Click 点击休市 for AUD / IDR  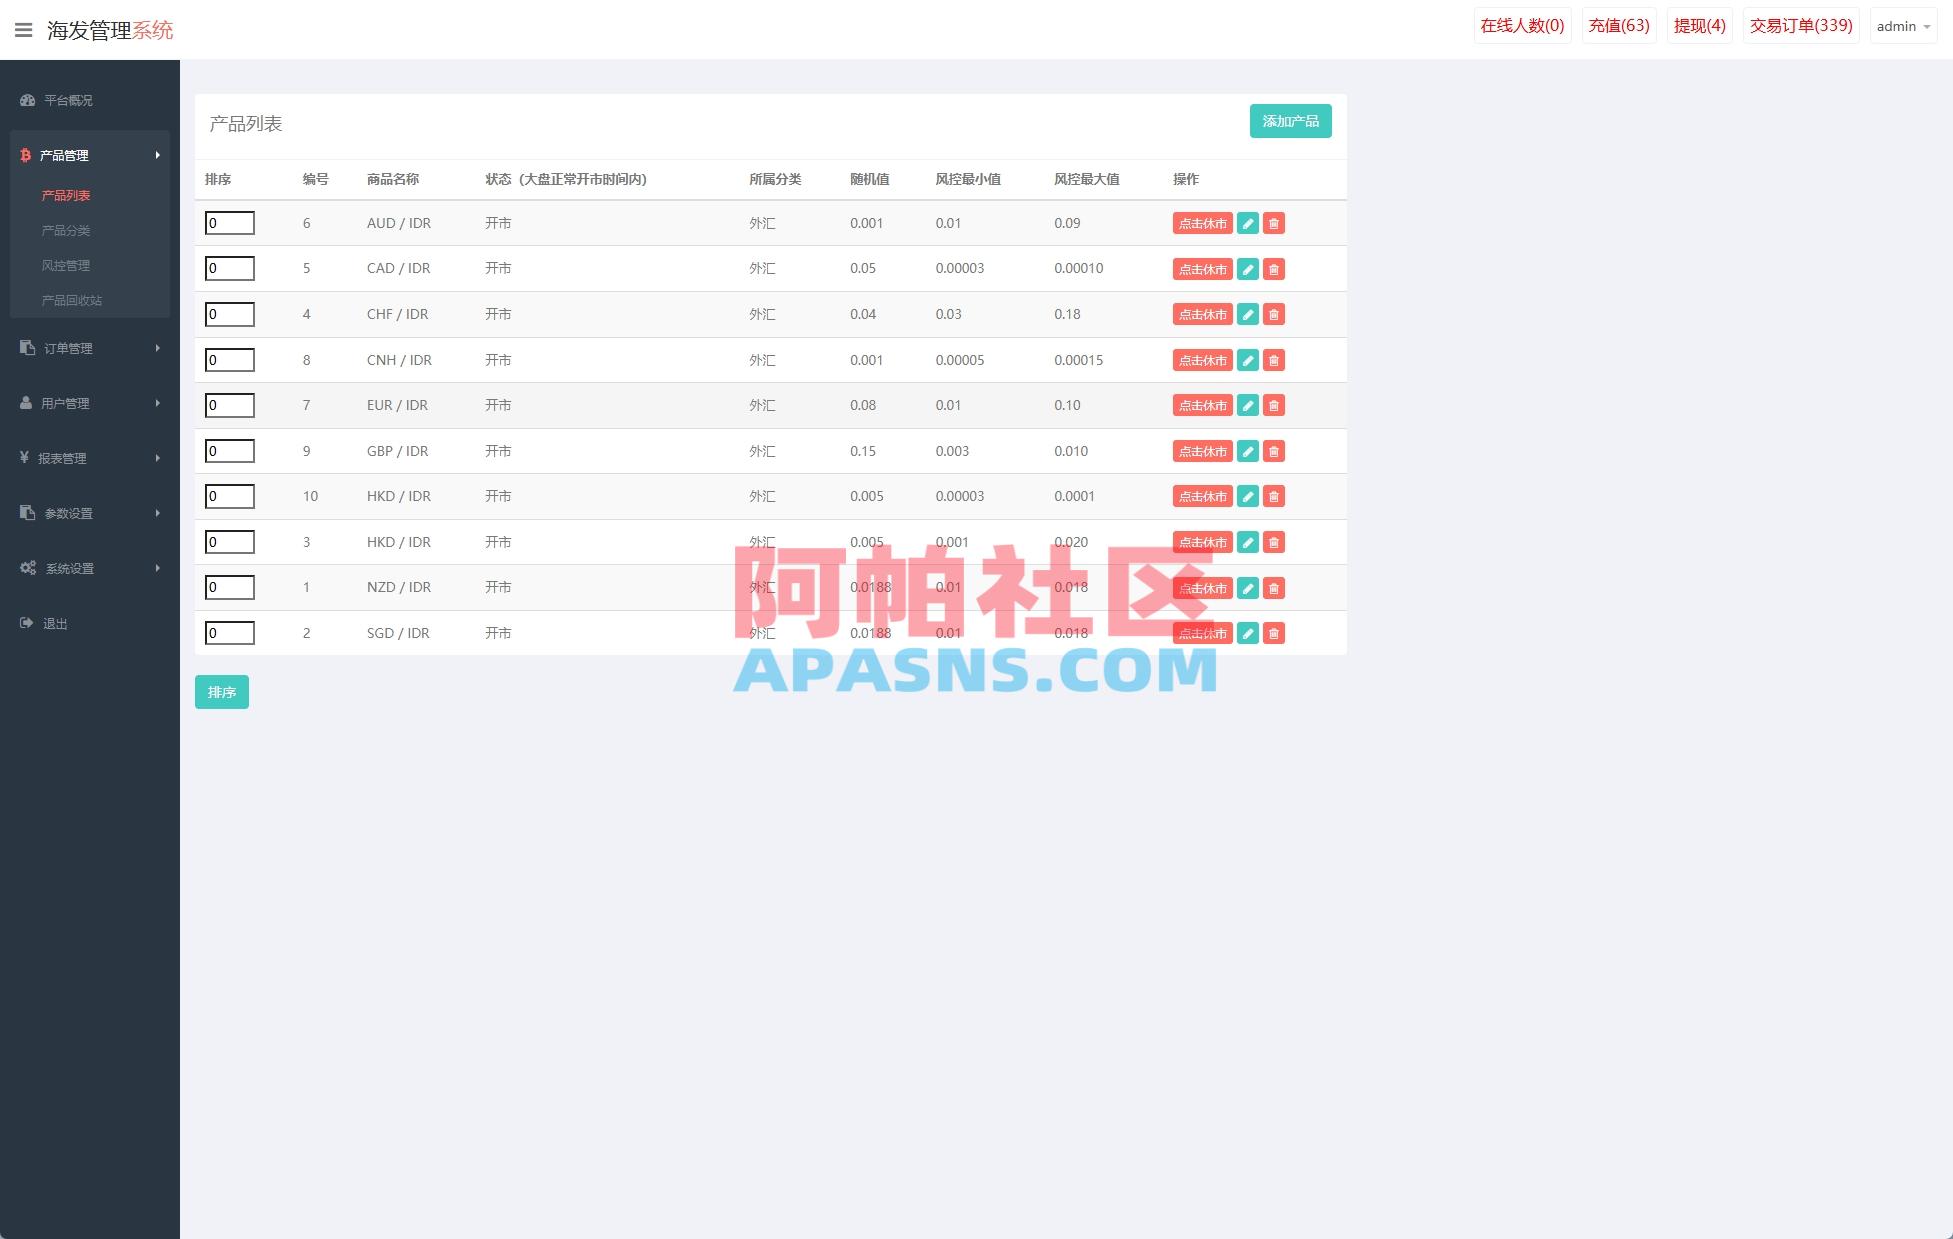(1202, 224)
